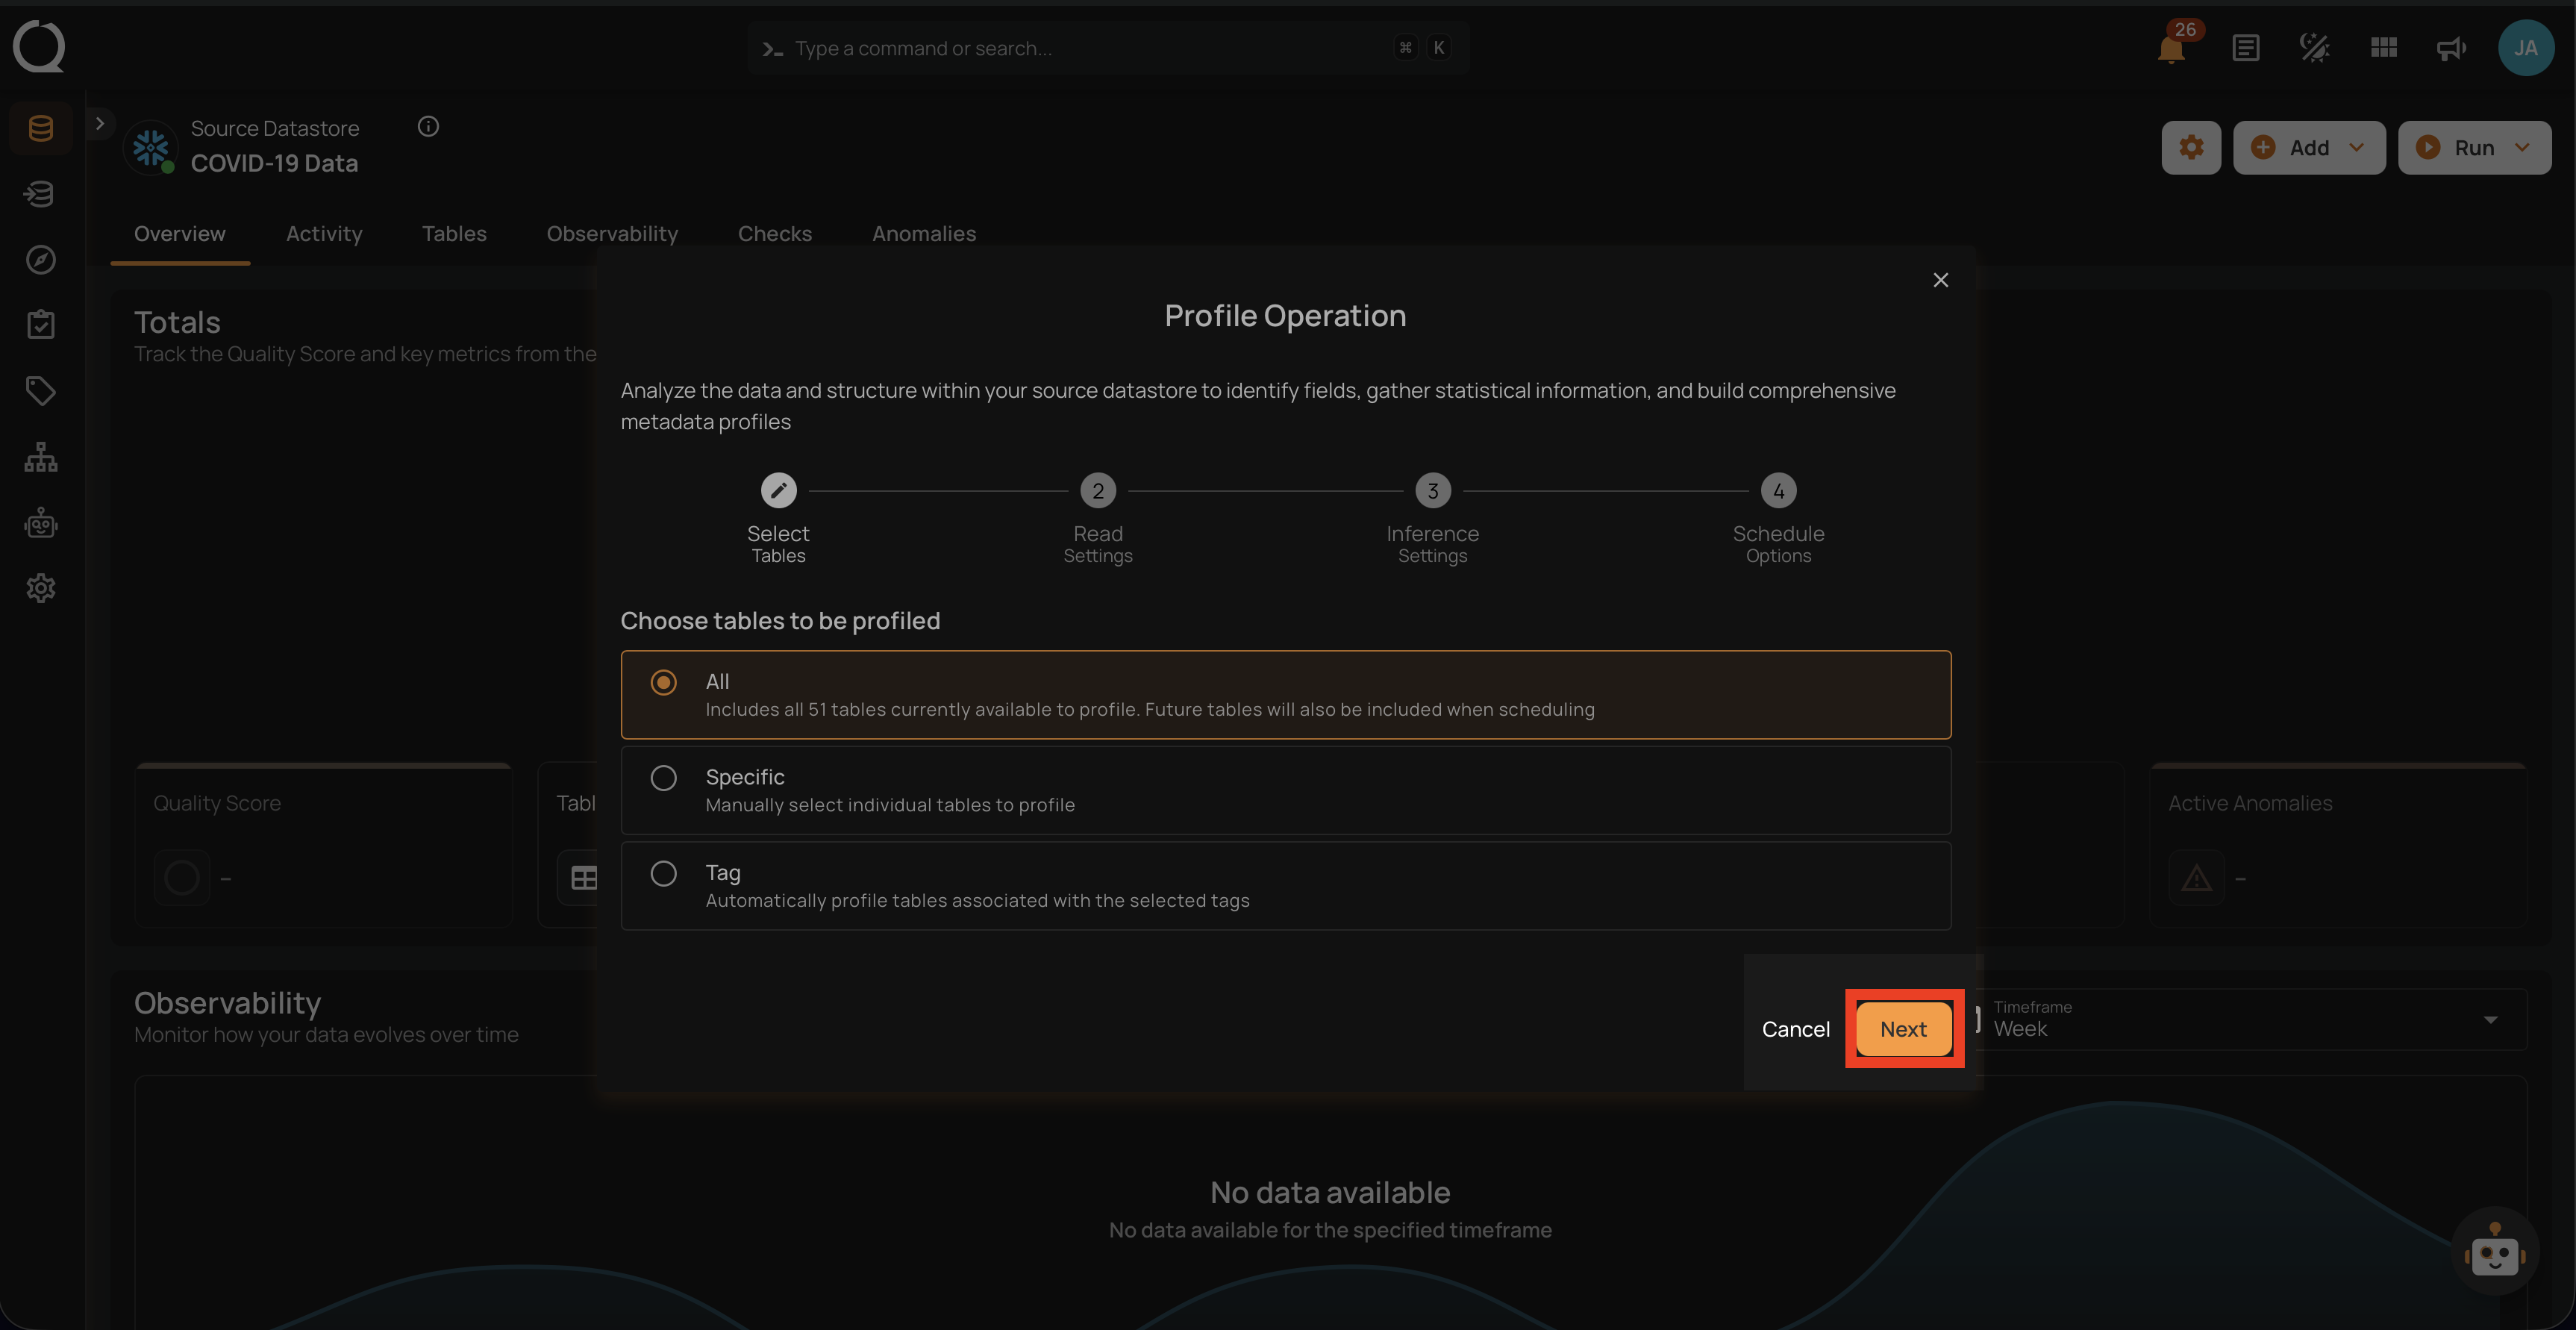2576x1330 pixels.
Task: Click Next to proceed to Read Settings
Action: coord(1902,1028)
